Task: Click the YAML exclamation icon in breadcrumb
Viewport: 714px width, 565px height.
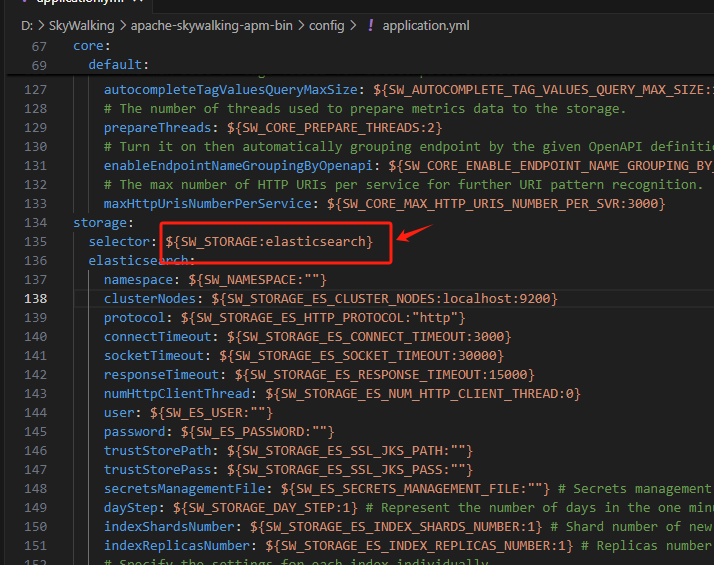Action: coord(371,25)
